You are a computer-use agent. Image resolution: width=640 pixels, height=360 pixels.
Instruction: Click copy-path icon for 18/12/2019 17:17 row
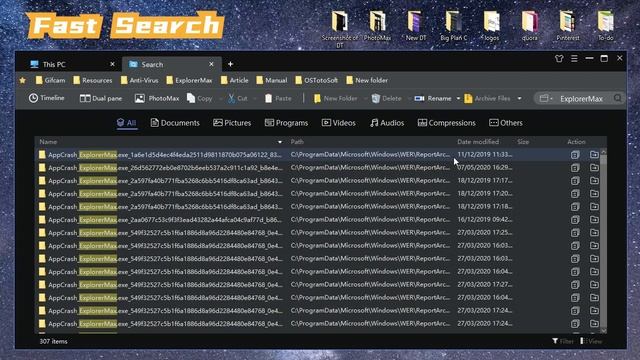pos(575,181)
